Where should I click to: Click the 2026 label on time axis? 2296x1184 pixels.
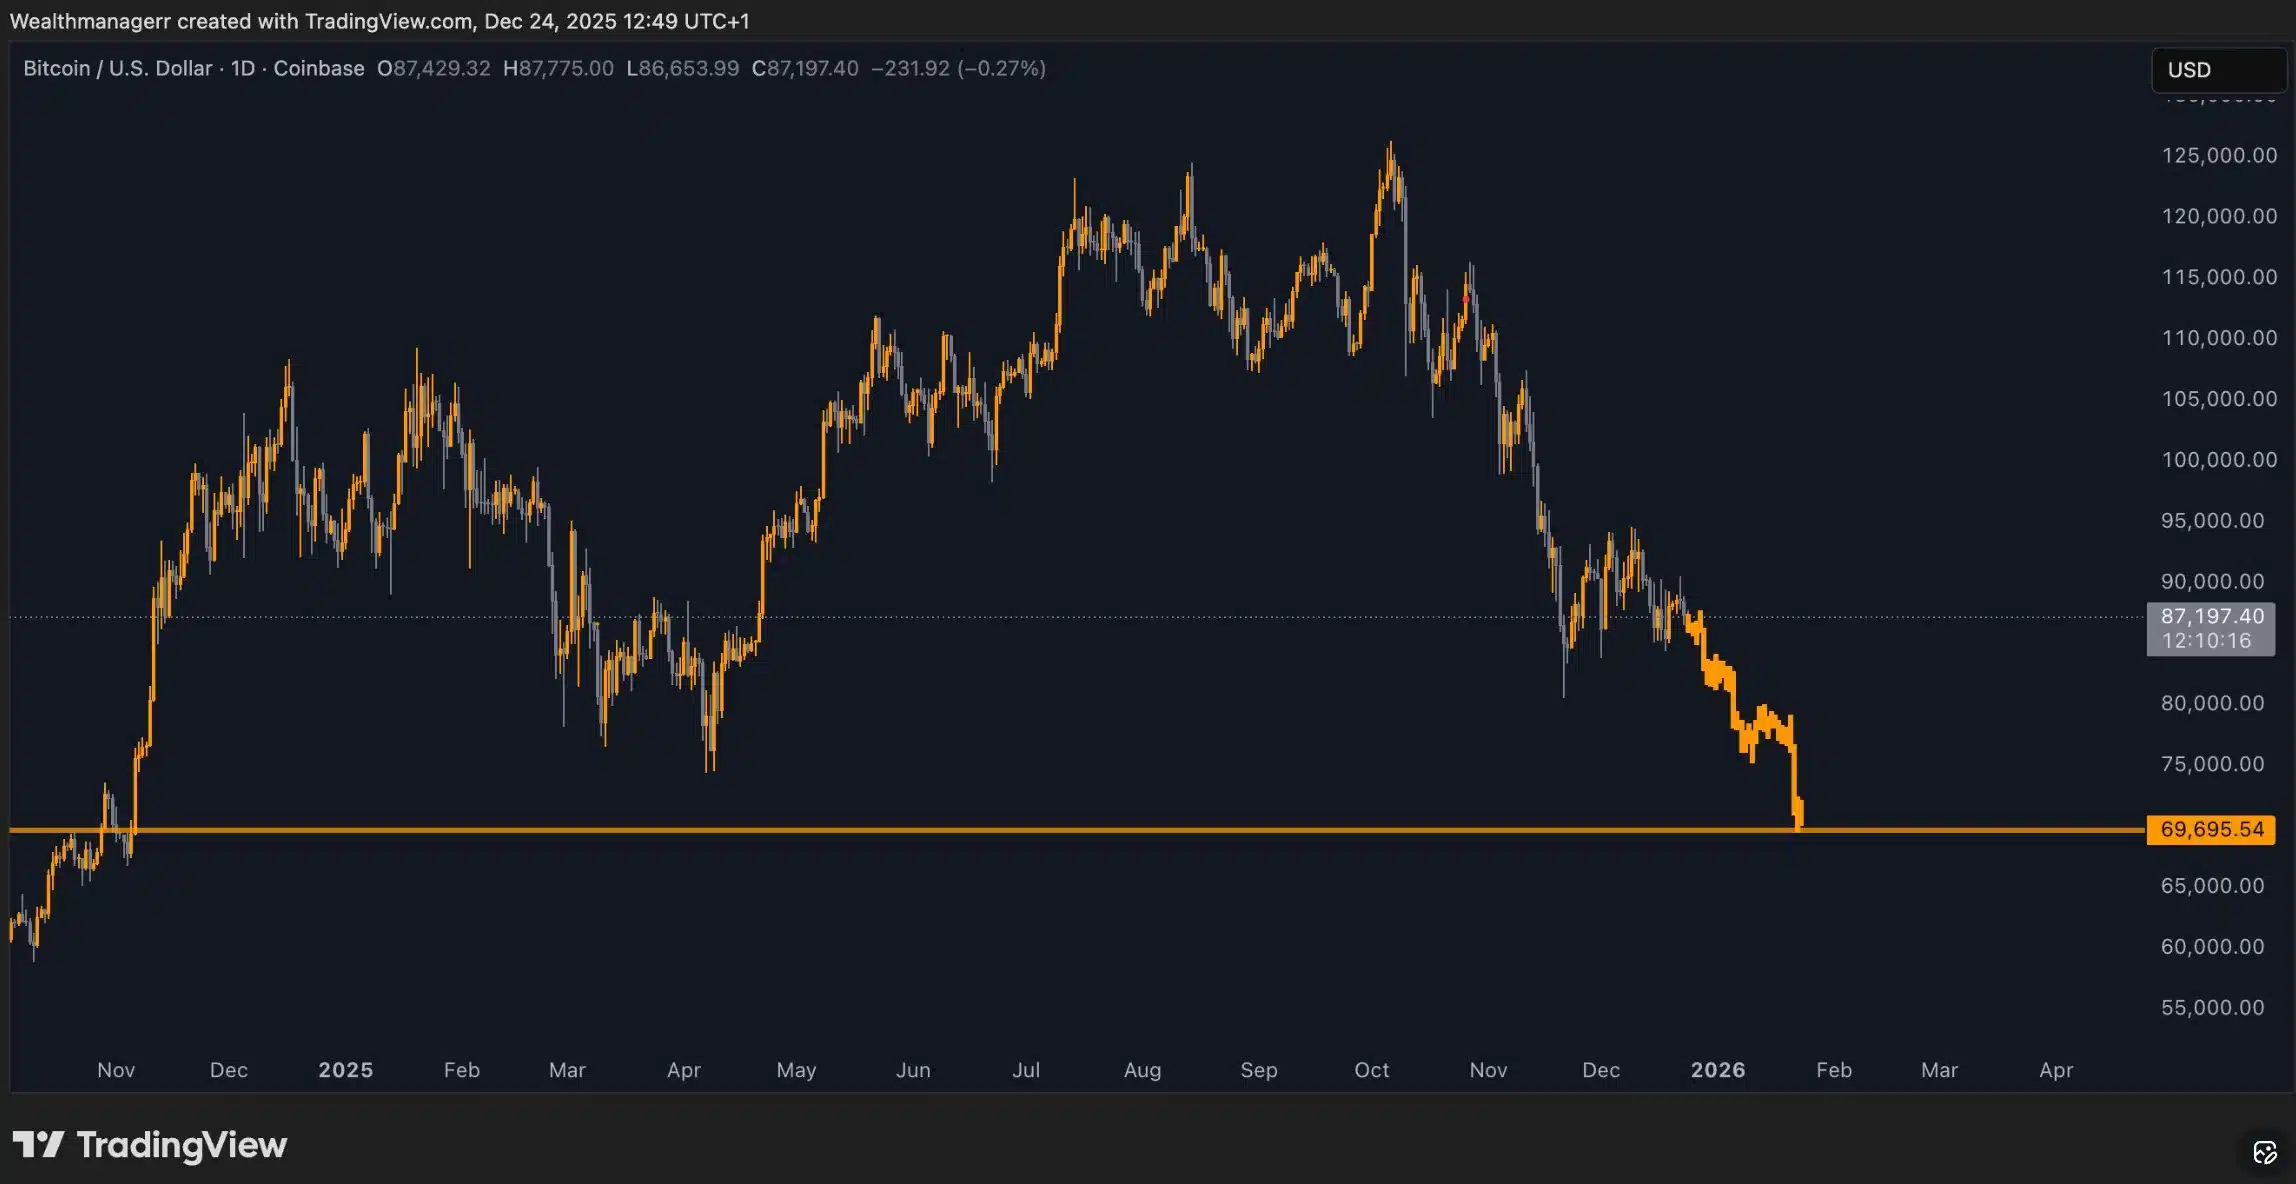tap(1717, 1070)
